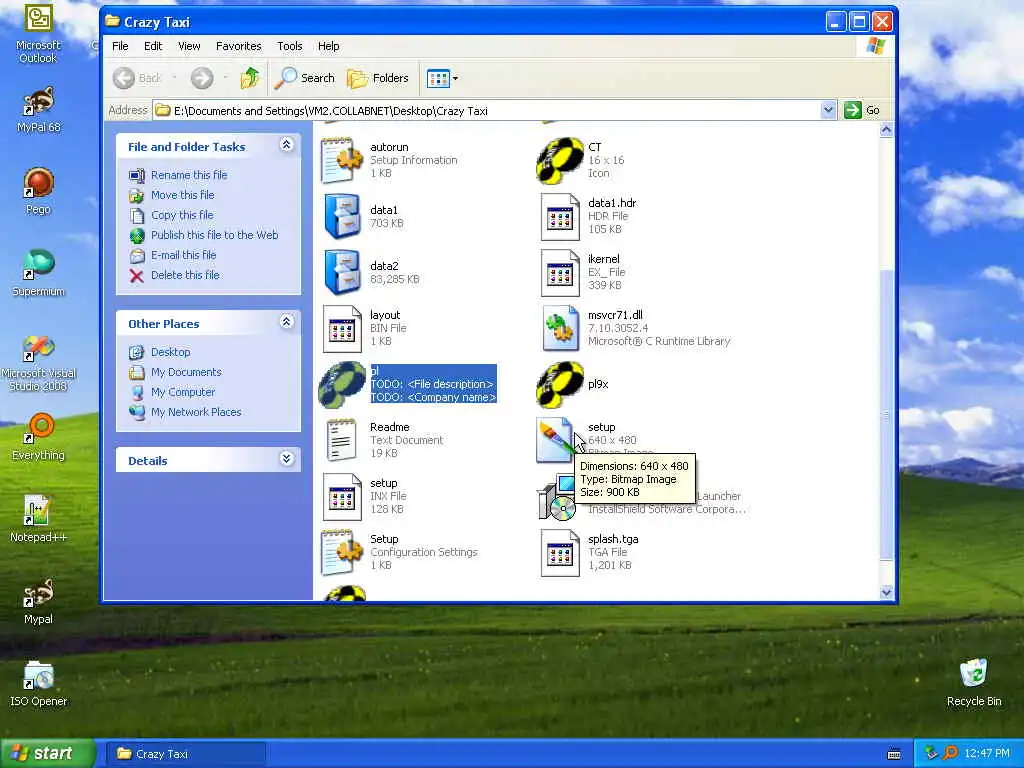Open the Recycle Bin

(x=974, y=682)
